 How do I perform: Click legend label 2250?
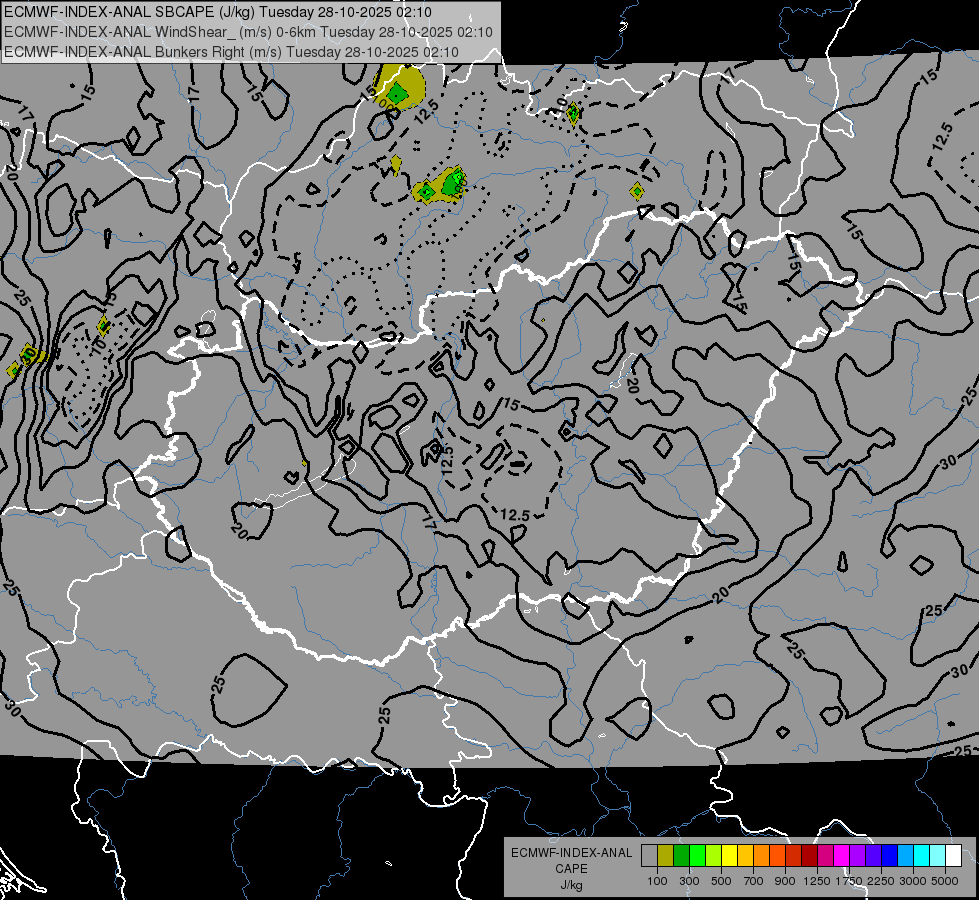click(881, 881)
